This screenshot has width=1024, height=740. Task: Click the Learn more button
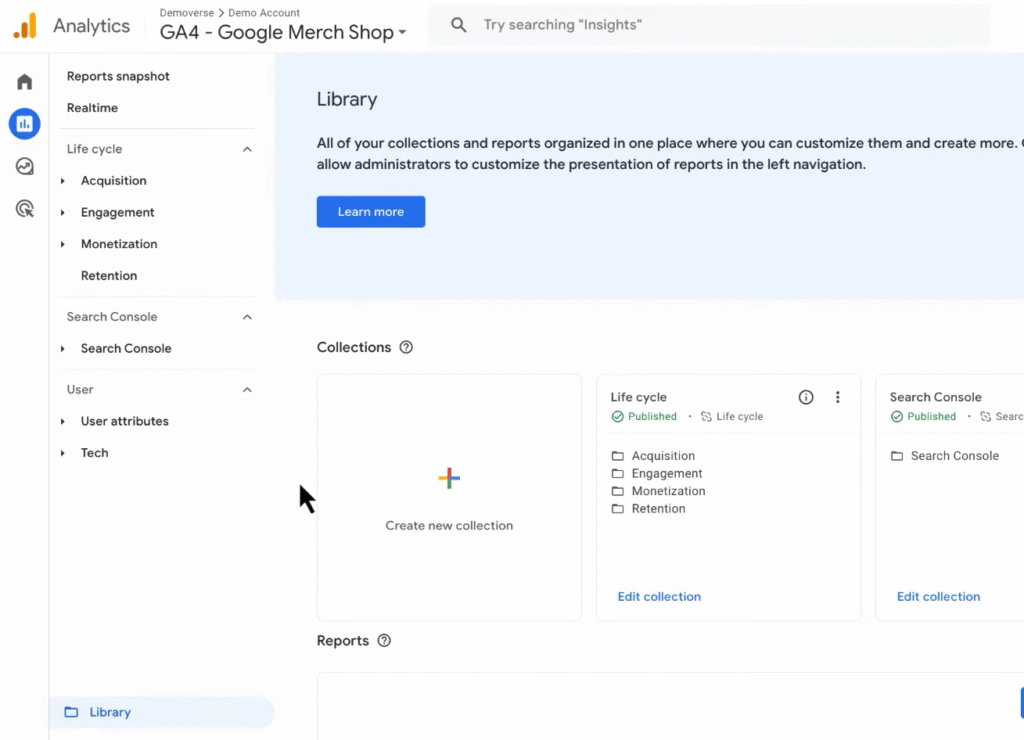371,212
